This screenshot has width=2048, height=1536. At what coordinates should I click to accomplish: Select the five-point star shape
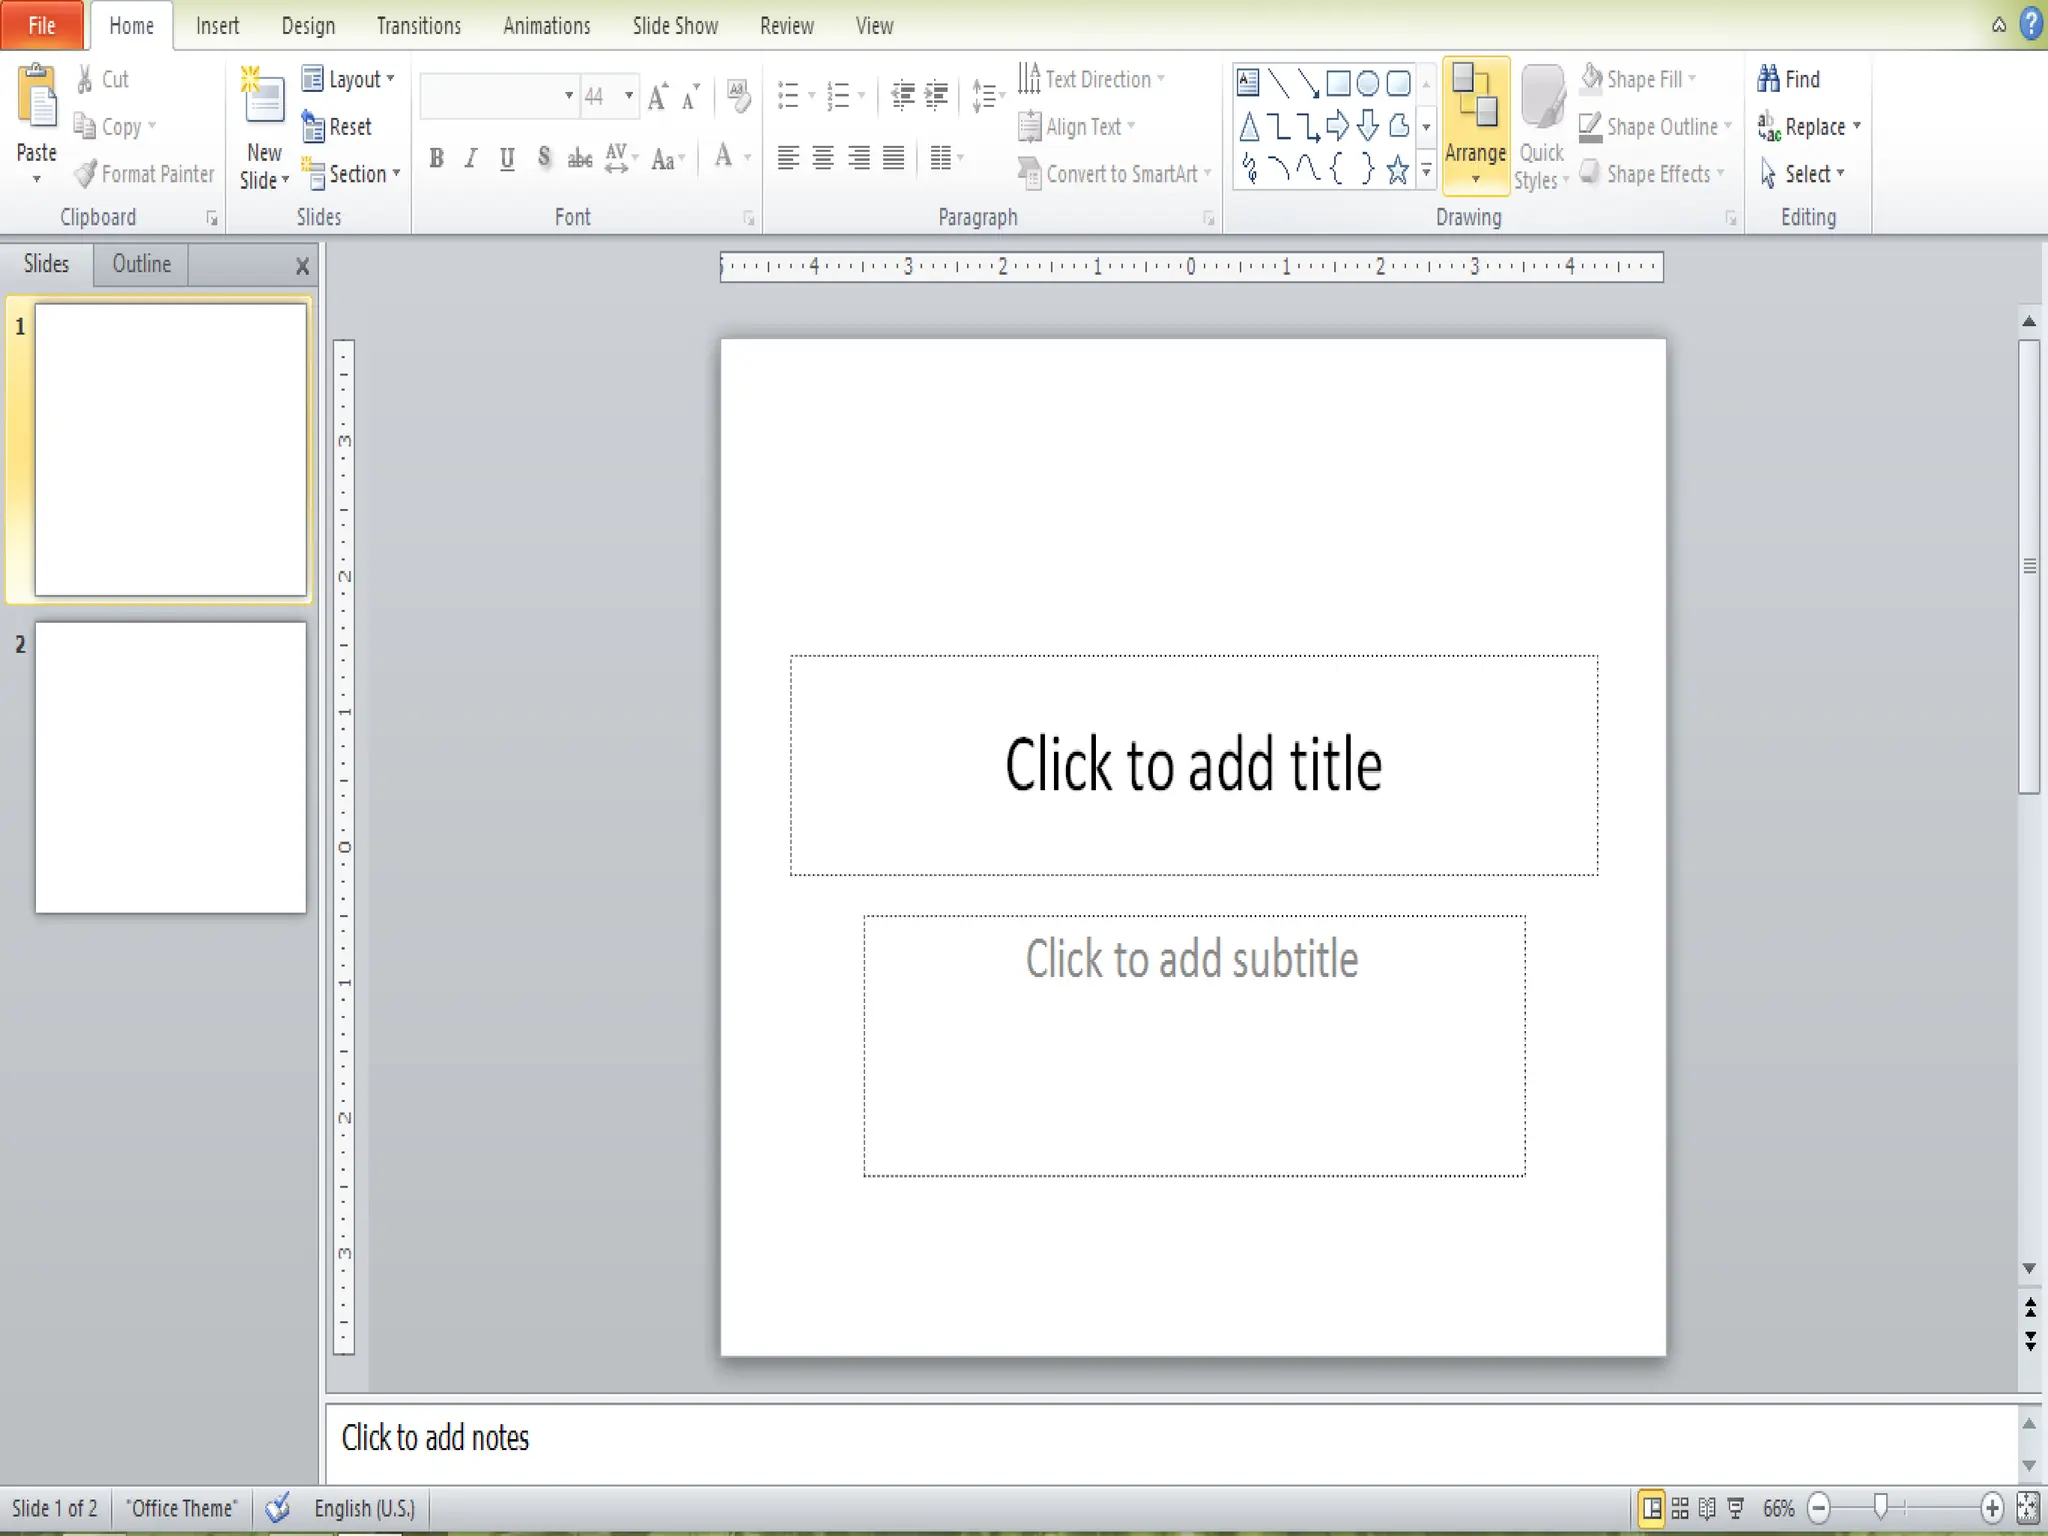click(x=1398, y=170)
